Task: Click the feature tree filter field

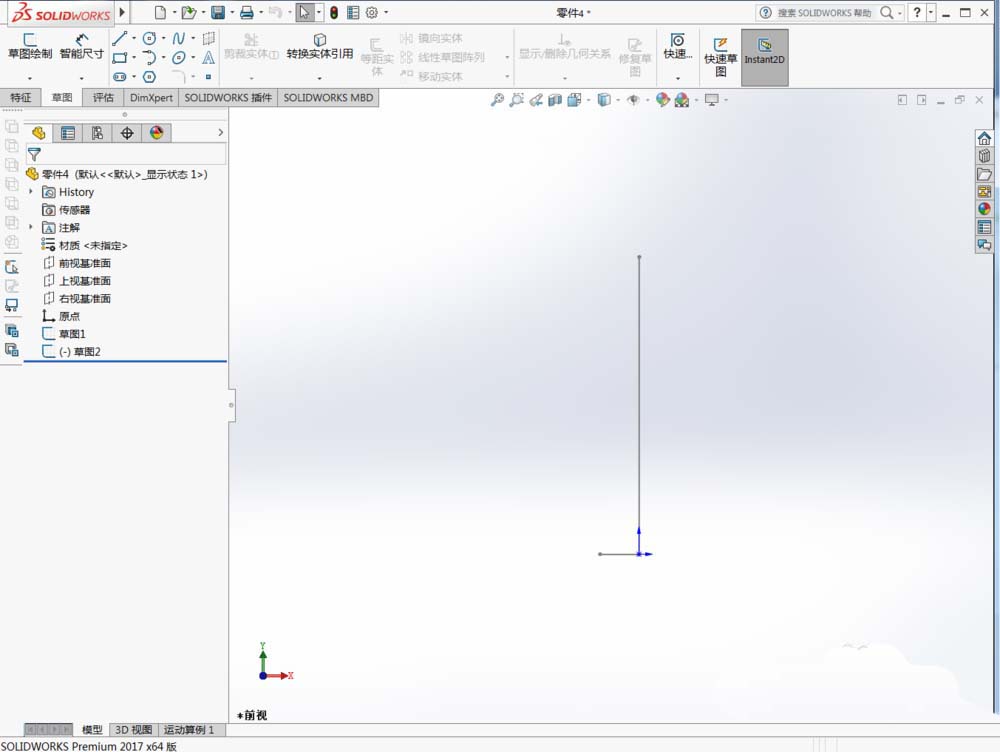Action: click(126, 154)
